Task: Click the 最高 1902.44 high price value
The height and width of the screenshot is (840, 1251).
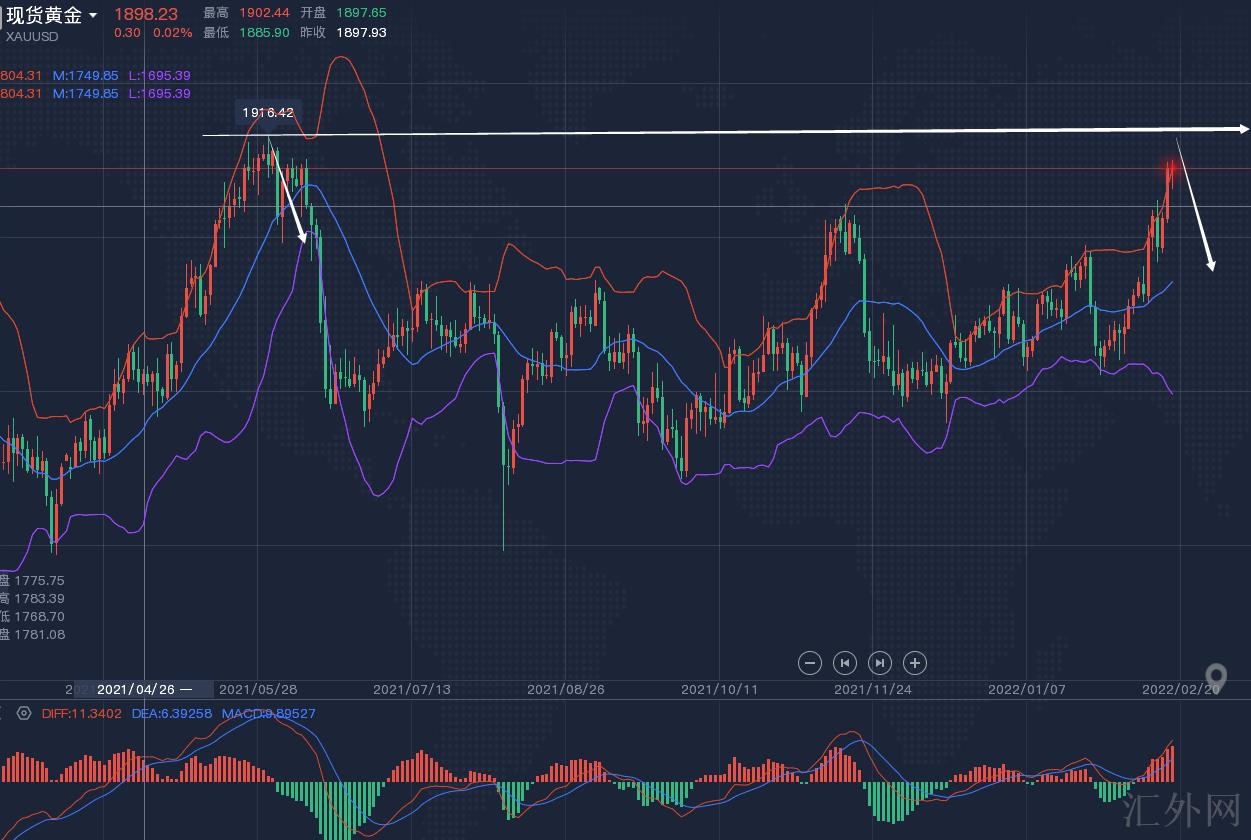Action: [264, 13]
